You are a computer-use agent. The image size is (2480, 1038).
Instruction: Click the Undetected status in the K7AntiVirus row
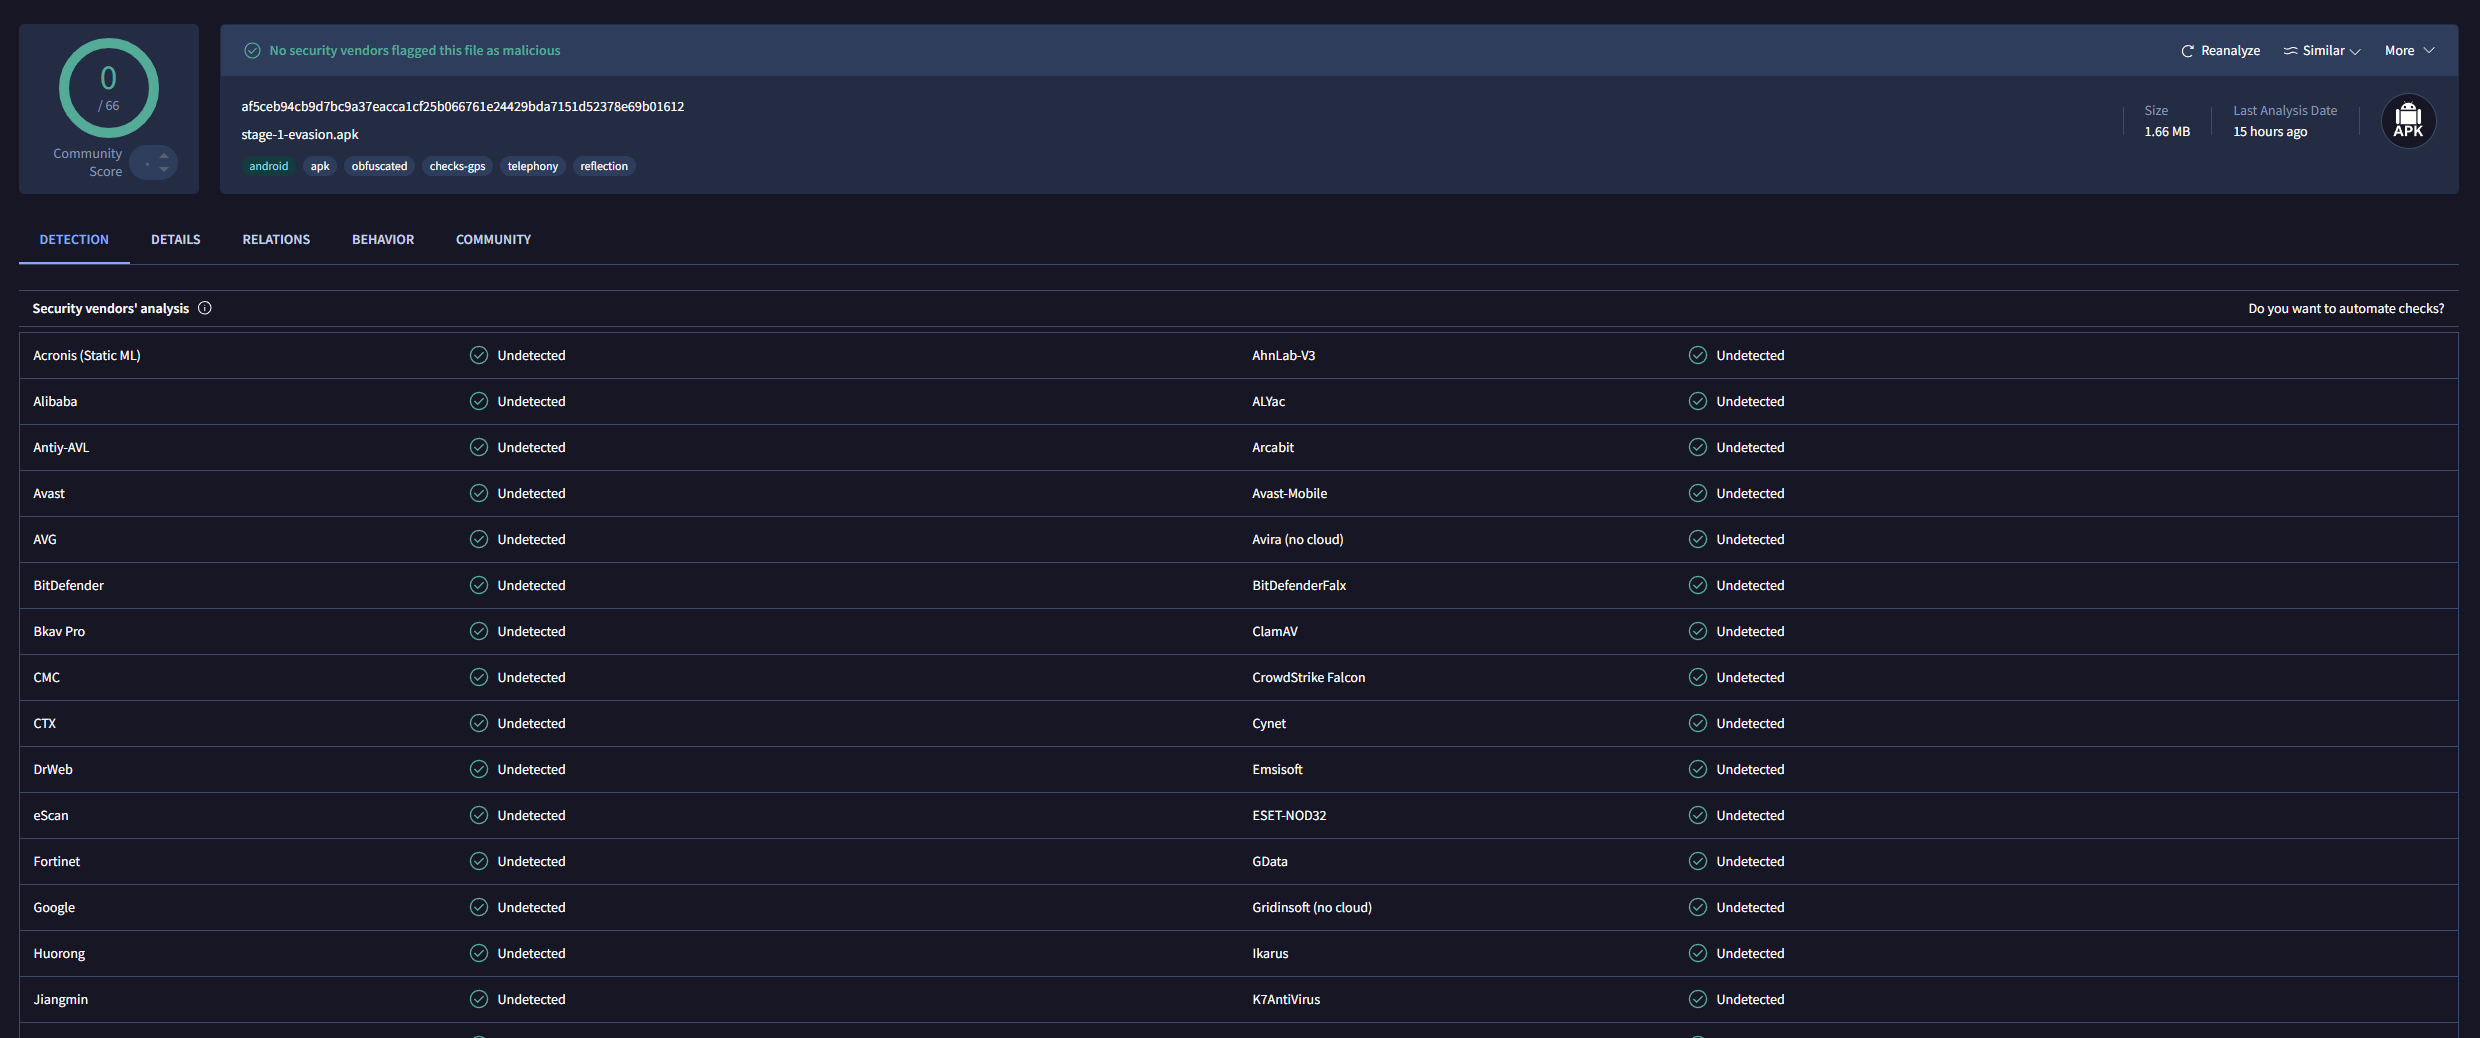1750,1000
